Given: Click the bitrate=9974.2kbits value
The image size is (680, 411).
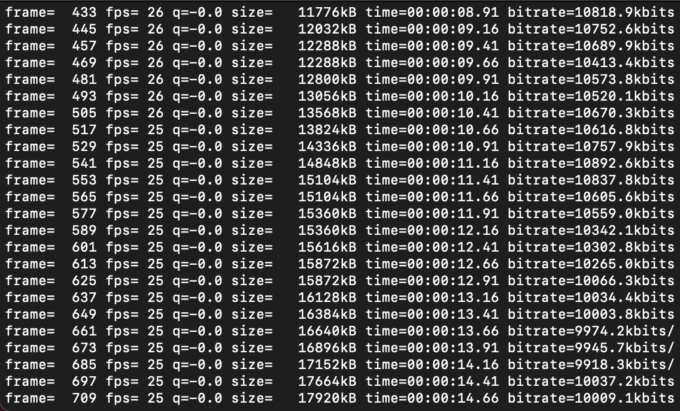Looking at the screenshot, I should pos(591,331).
